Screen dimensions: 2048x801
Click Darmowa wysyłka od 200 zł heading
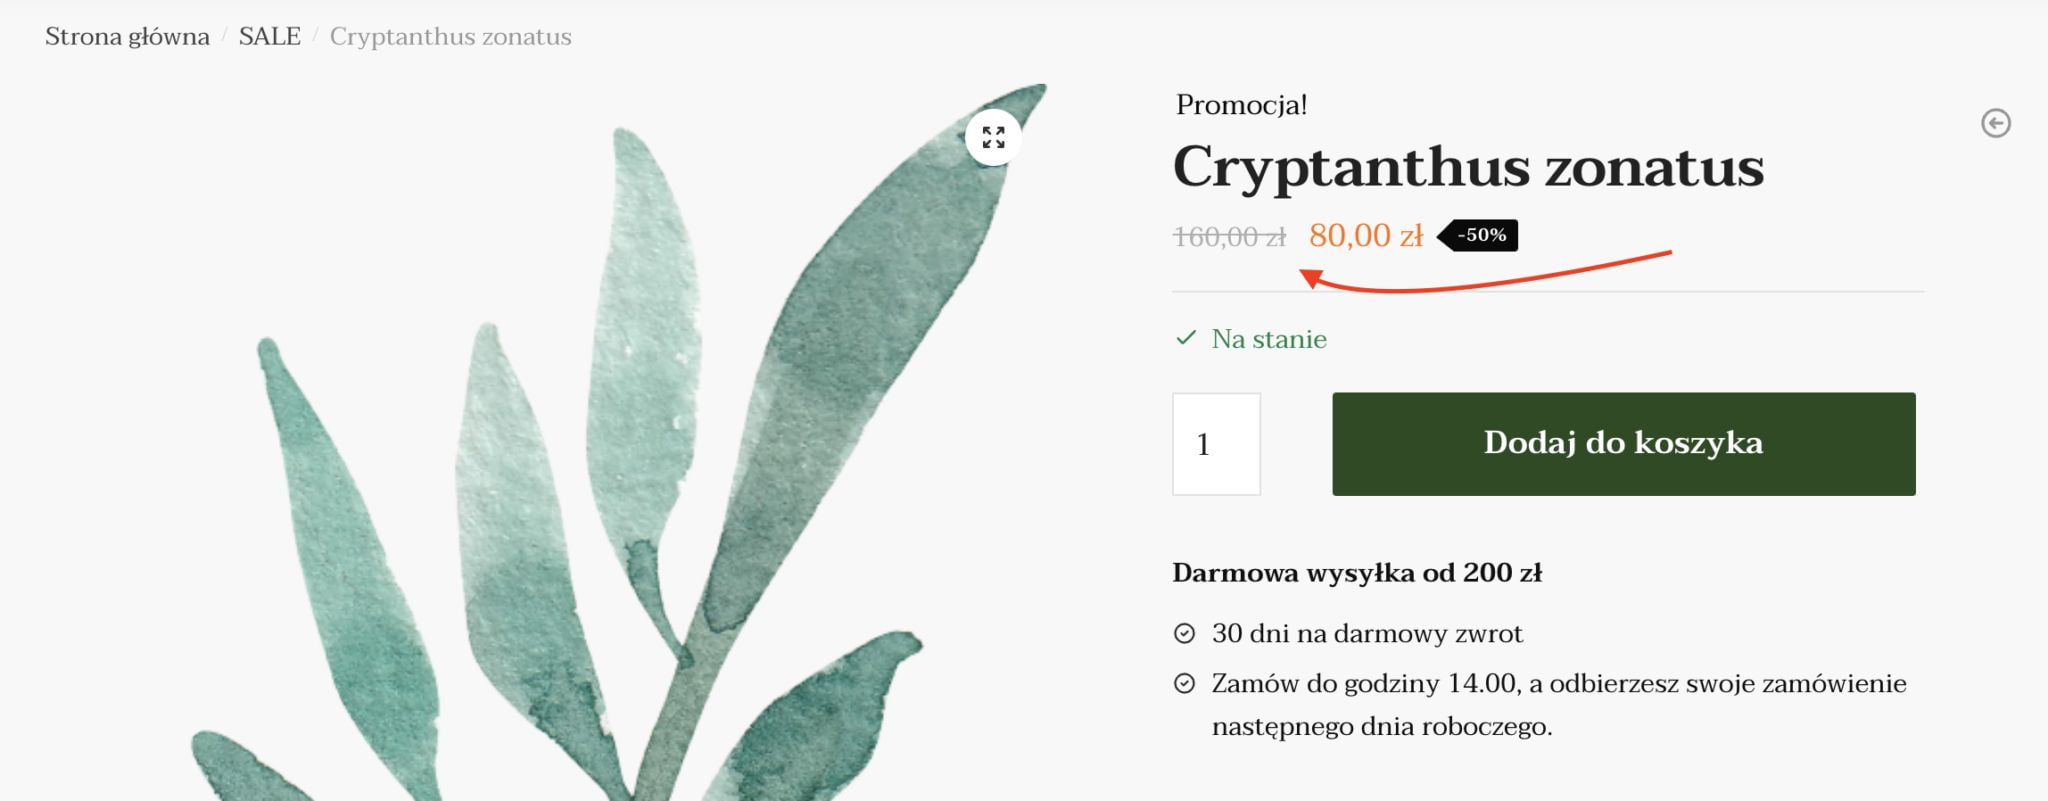pos(1357,573)
